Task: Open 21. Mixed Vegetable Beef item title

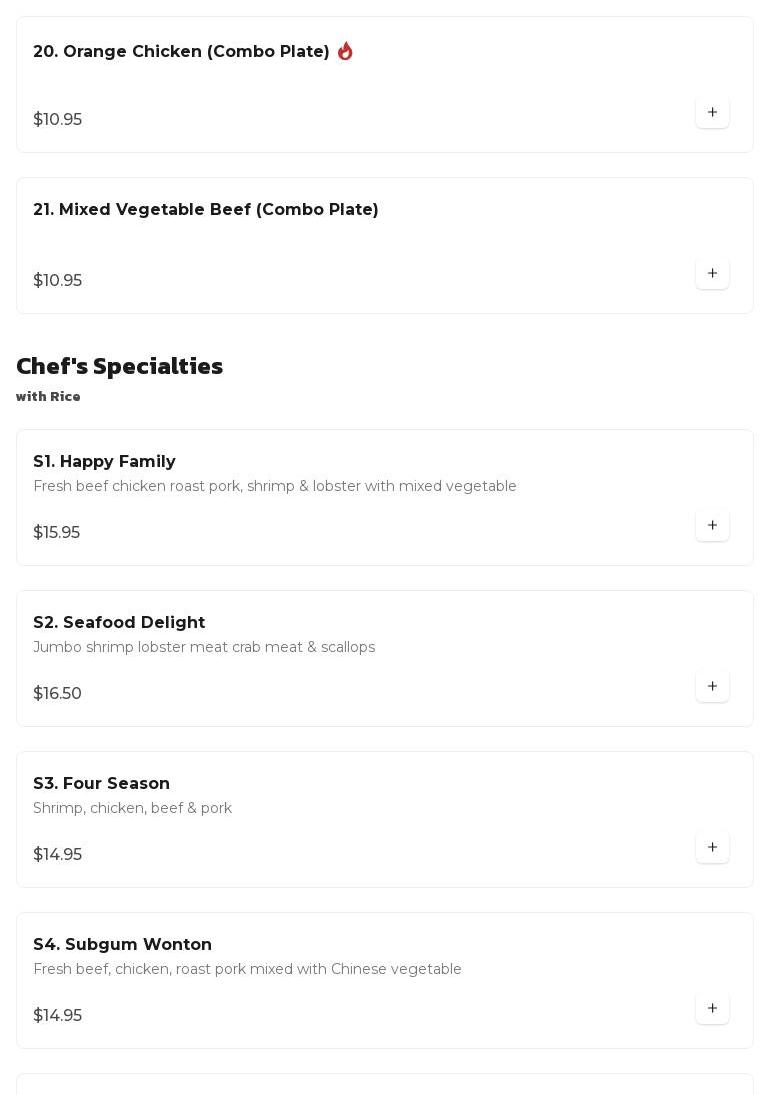Action: coord(205,210)
